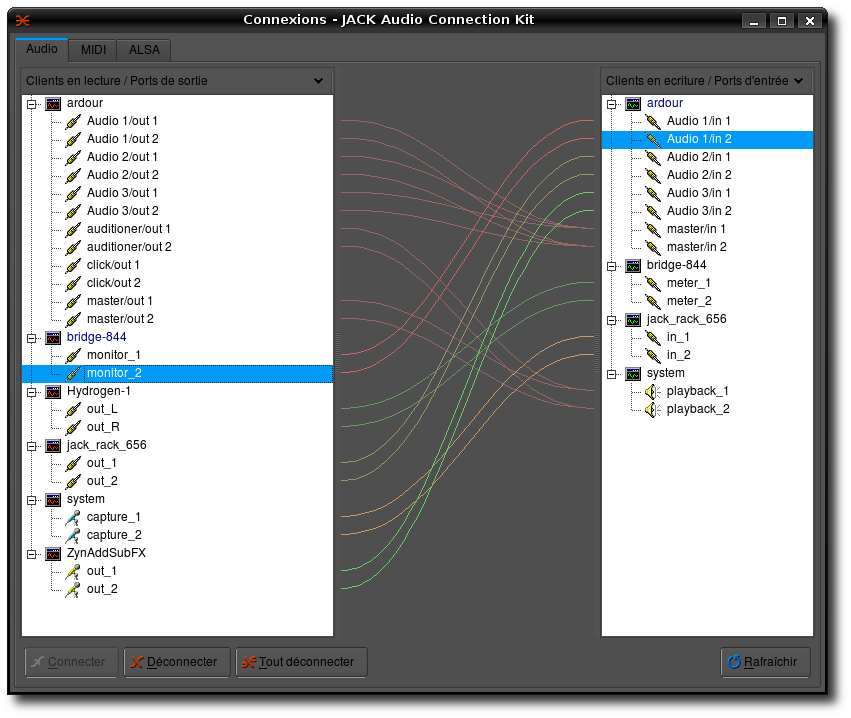Click the capture_1 microphone icon
This screenshot has height=718, width=851.
click(73, 517)
